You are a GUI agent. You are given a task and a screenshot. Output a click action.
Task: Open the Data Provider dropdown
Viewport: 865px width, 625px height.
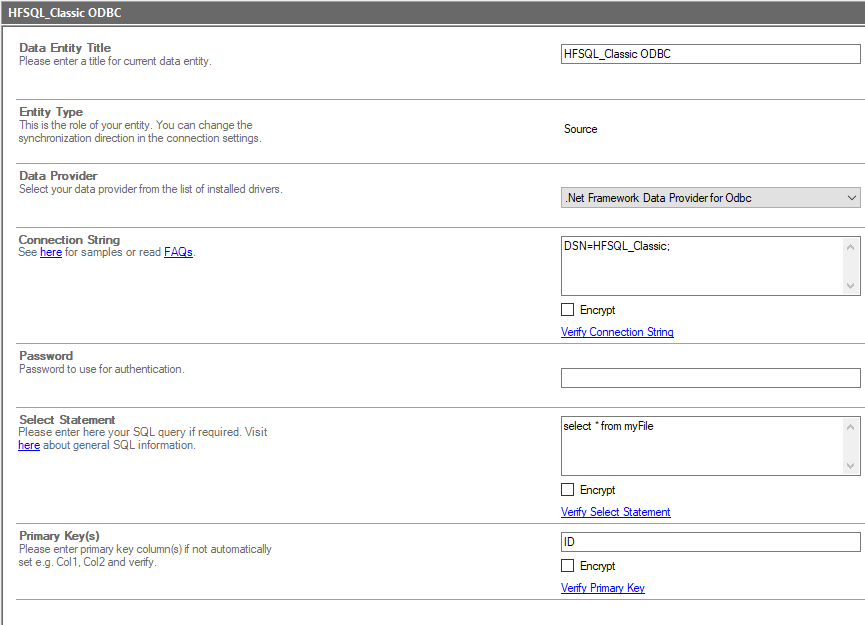coord(710,198)
